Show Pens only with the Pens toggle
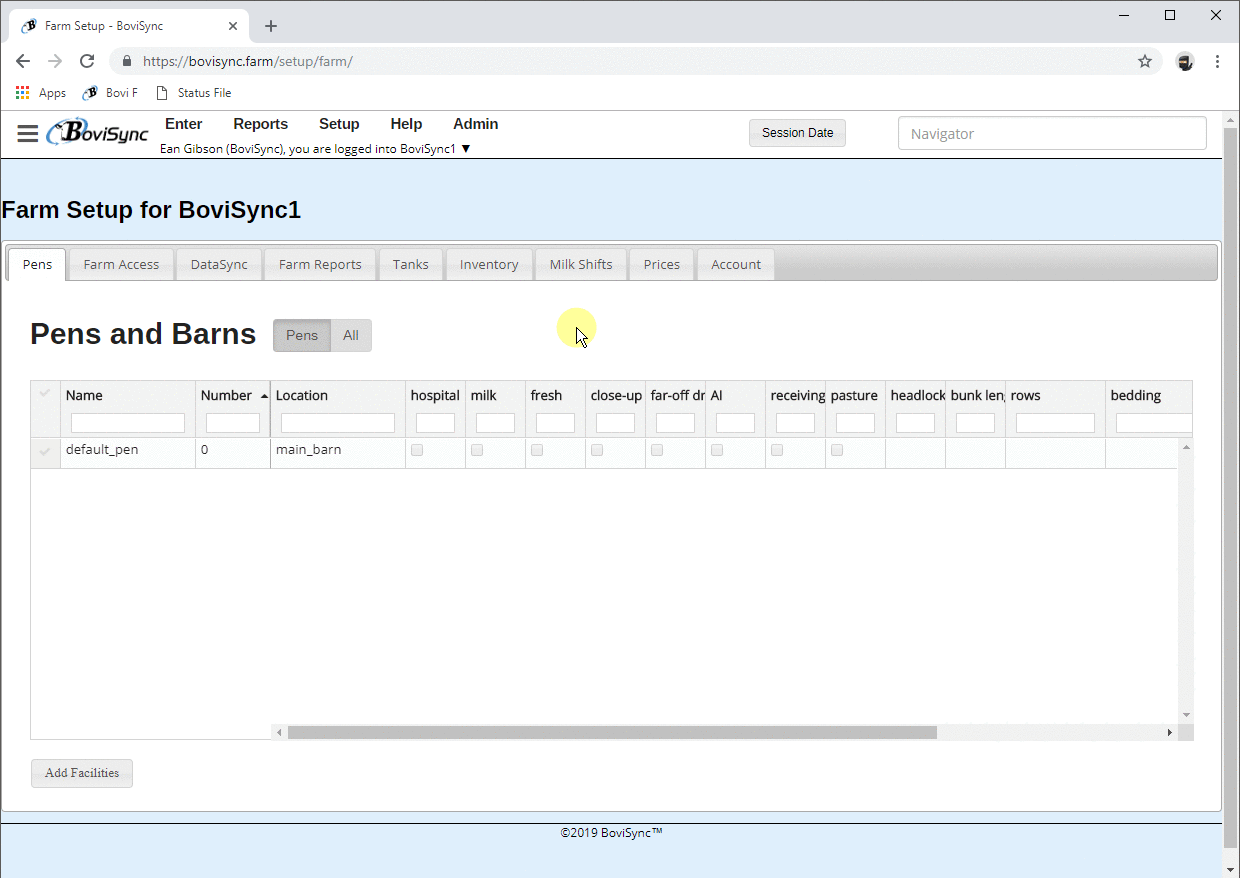1240x878 pixels. 302,335
